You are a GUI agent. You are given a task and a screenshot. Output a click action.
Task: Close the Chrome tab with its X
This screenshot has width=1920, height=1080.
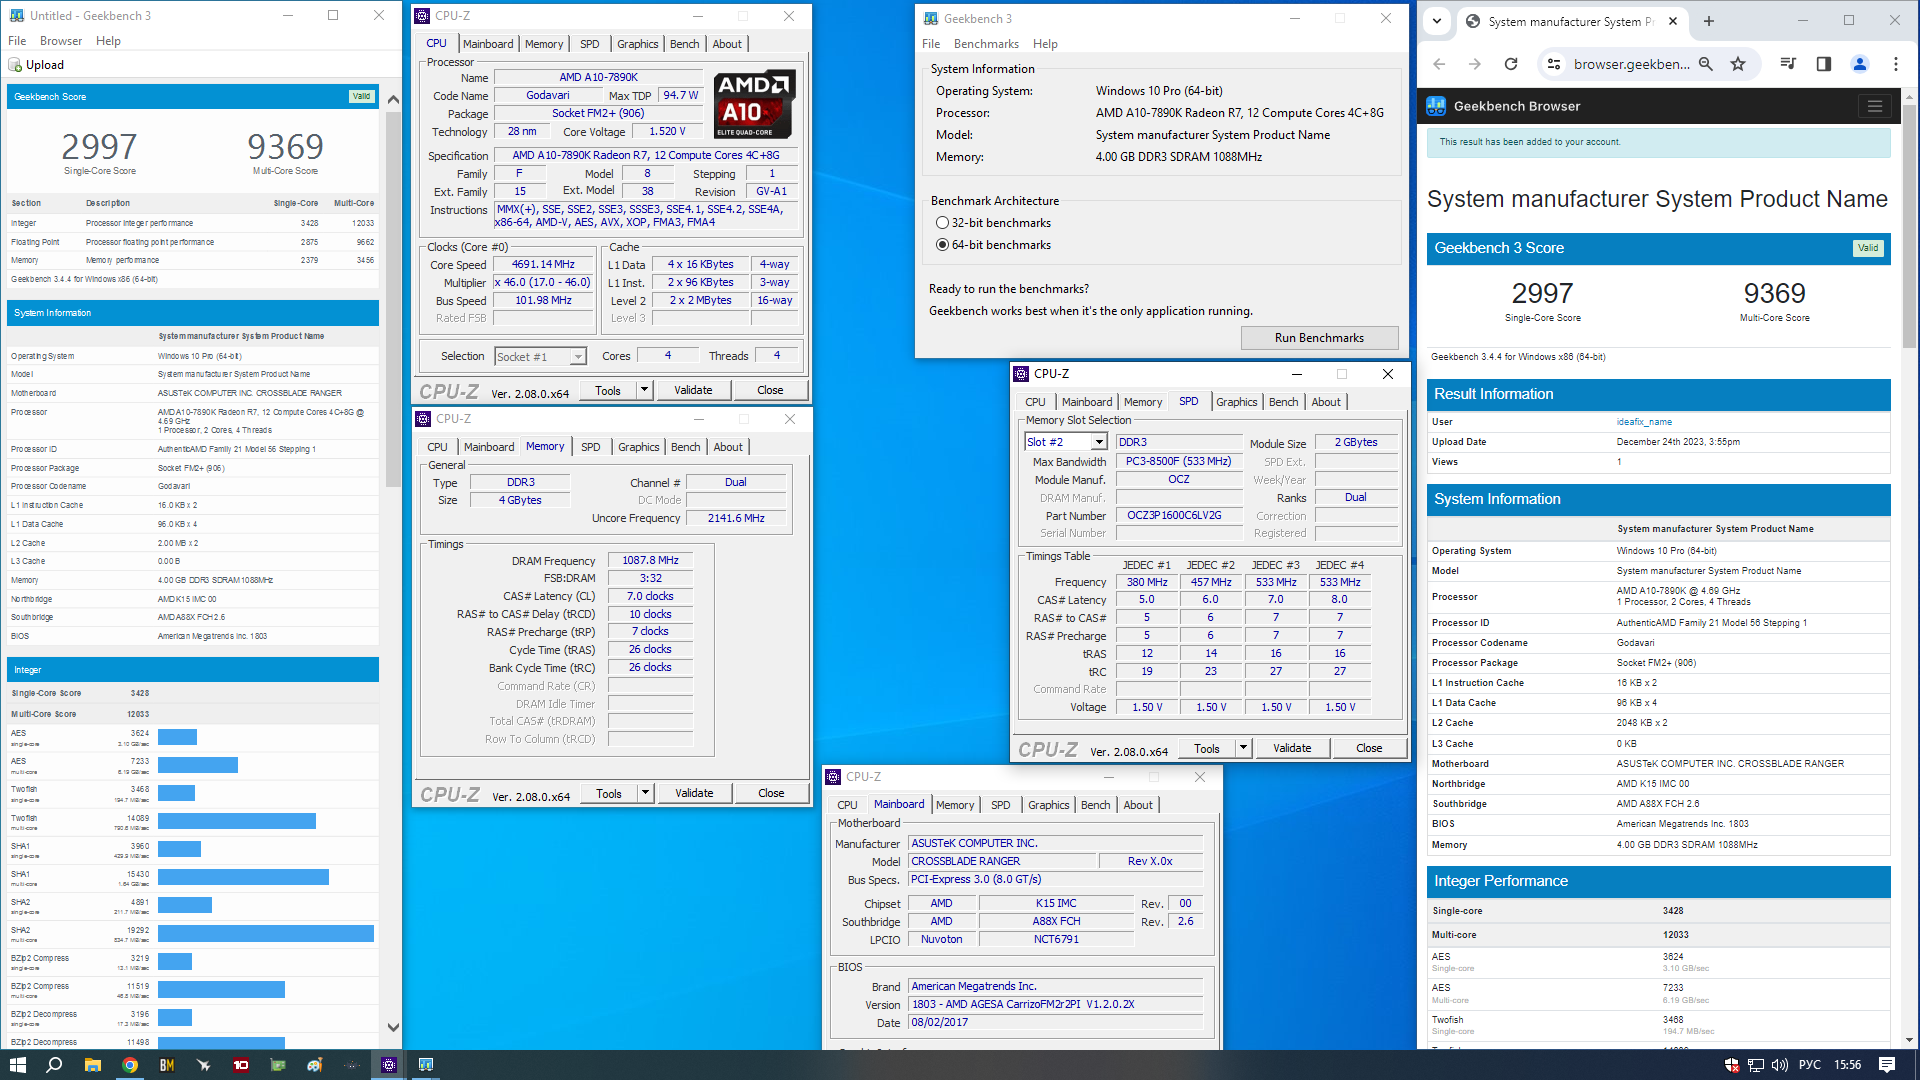click(1672, 21)
